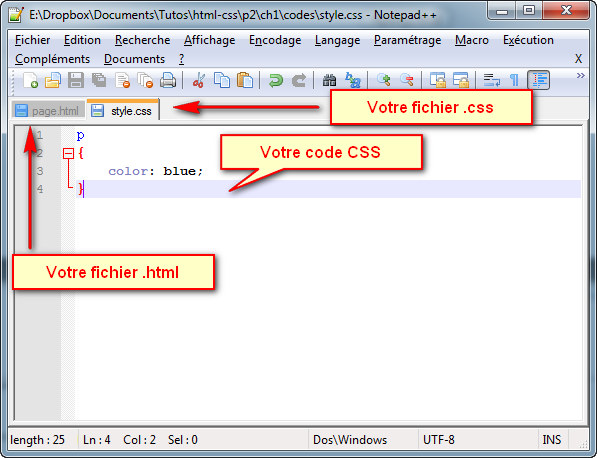The height and width of the screenshot is (458, 597).
Task: Toggle indent guide icon
Action: [538, 80]
